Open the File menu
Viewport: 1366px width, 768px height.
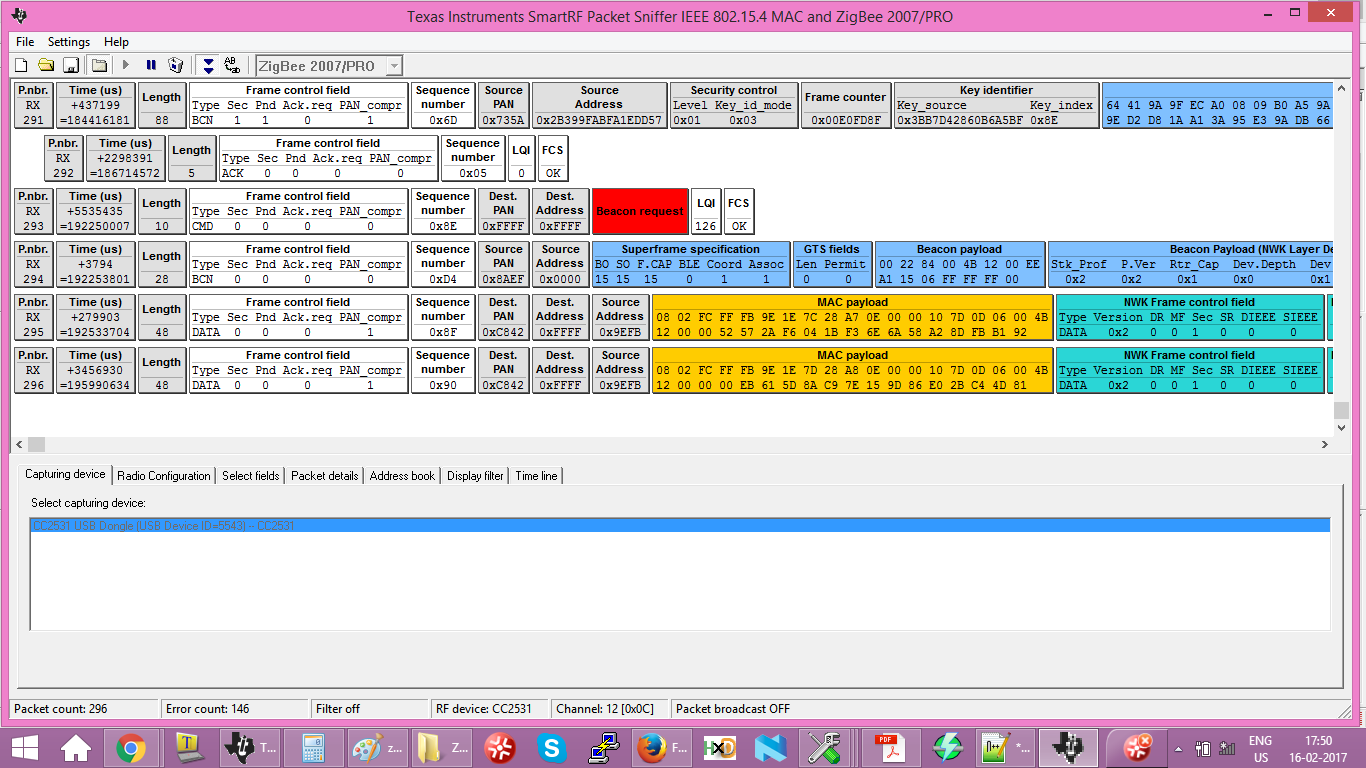25,42
